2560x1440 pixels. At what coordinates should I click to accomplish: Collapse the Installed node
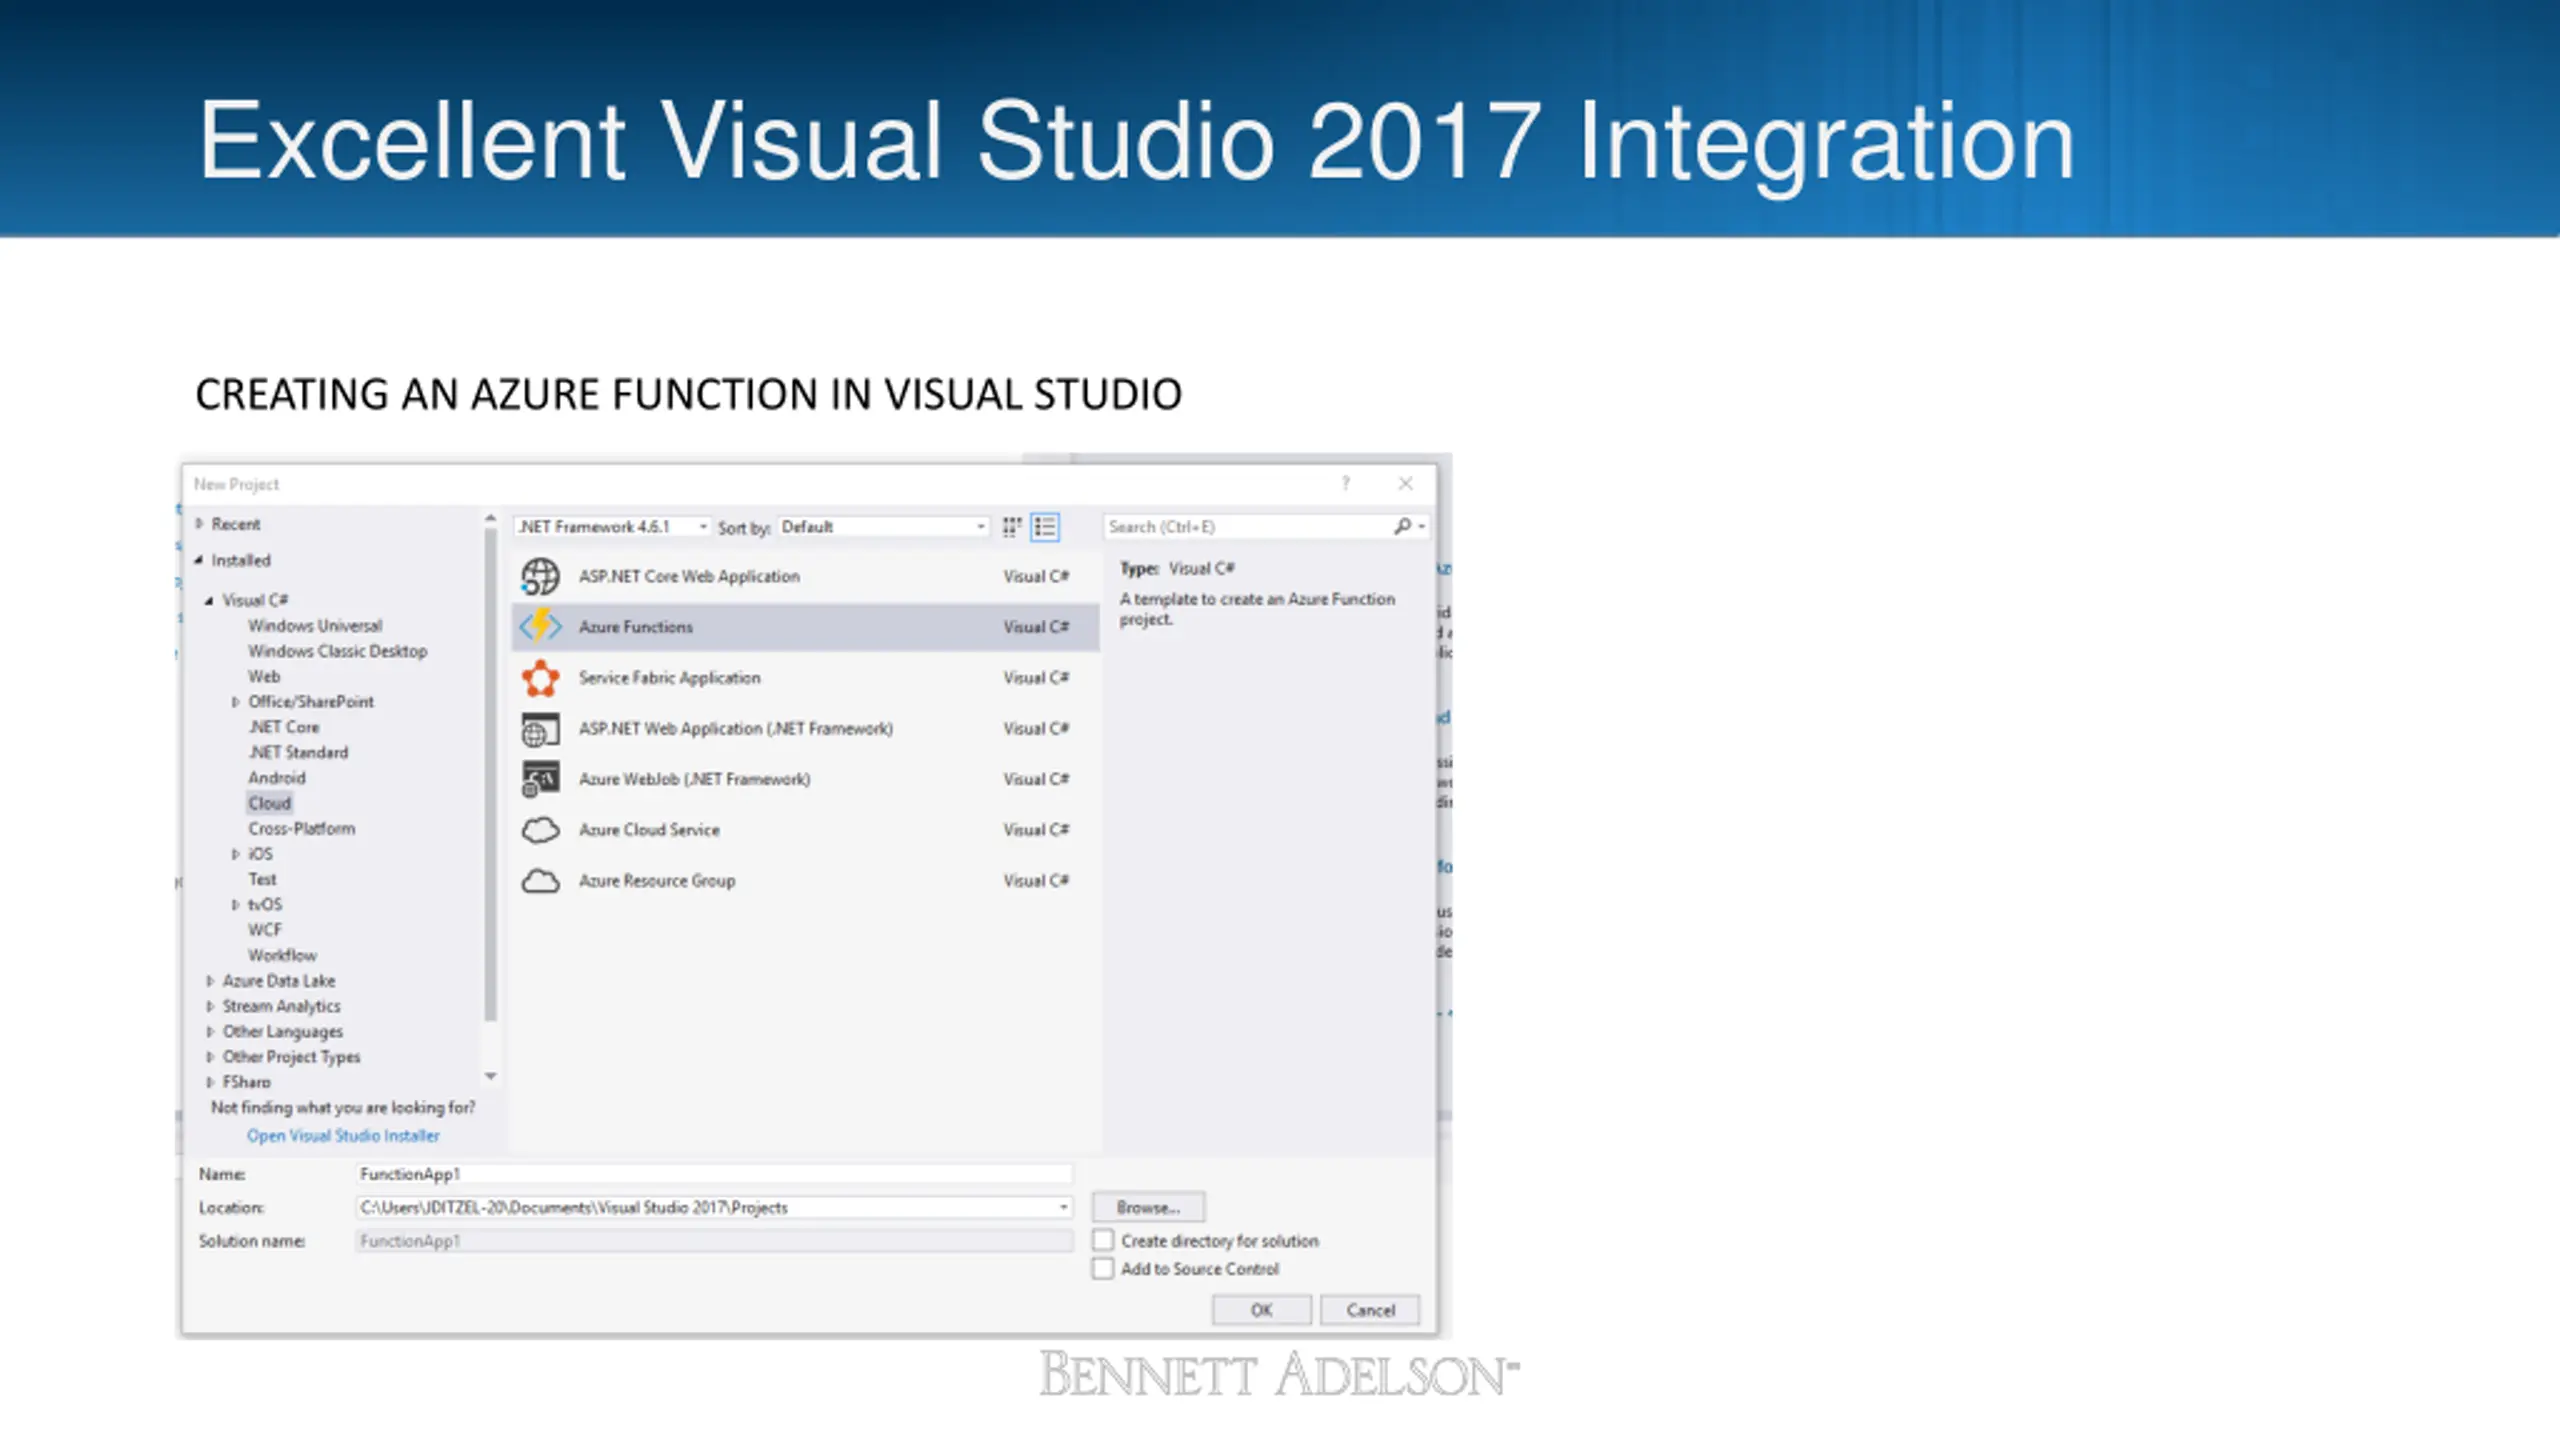click(x=199, y=560)
